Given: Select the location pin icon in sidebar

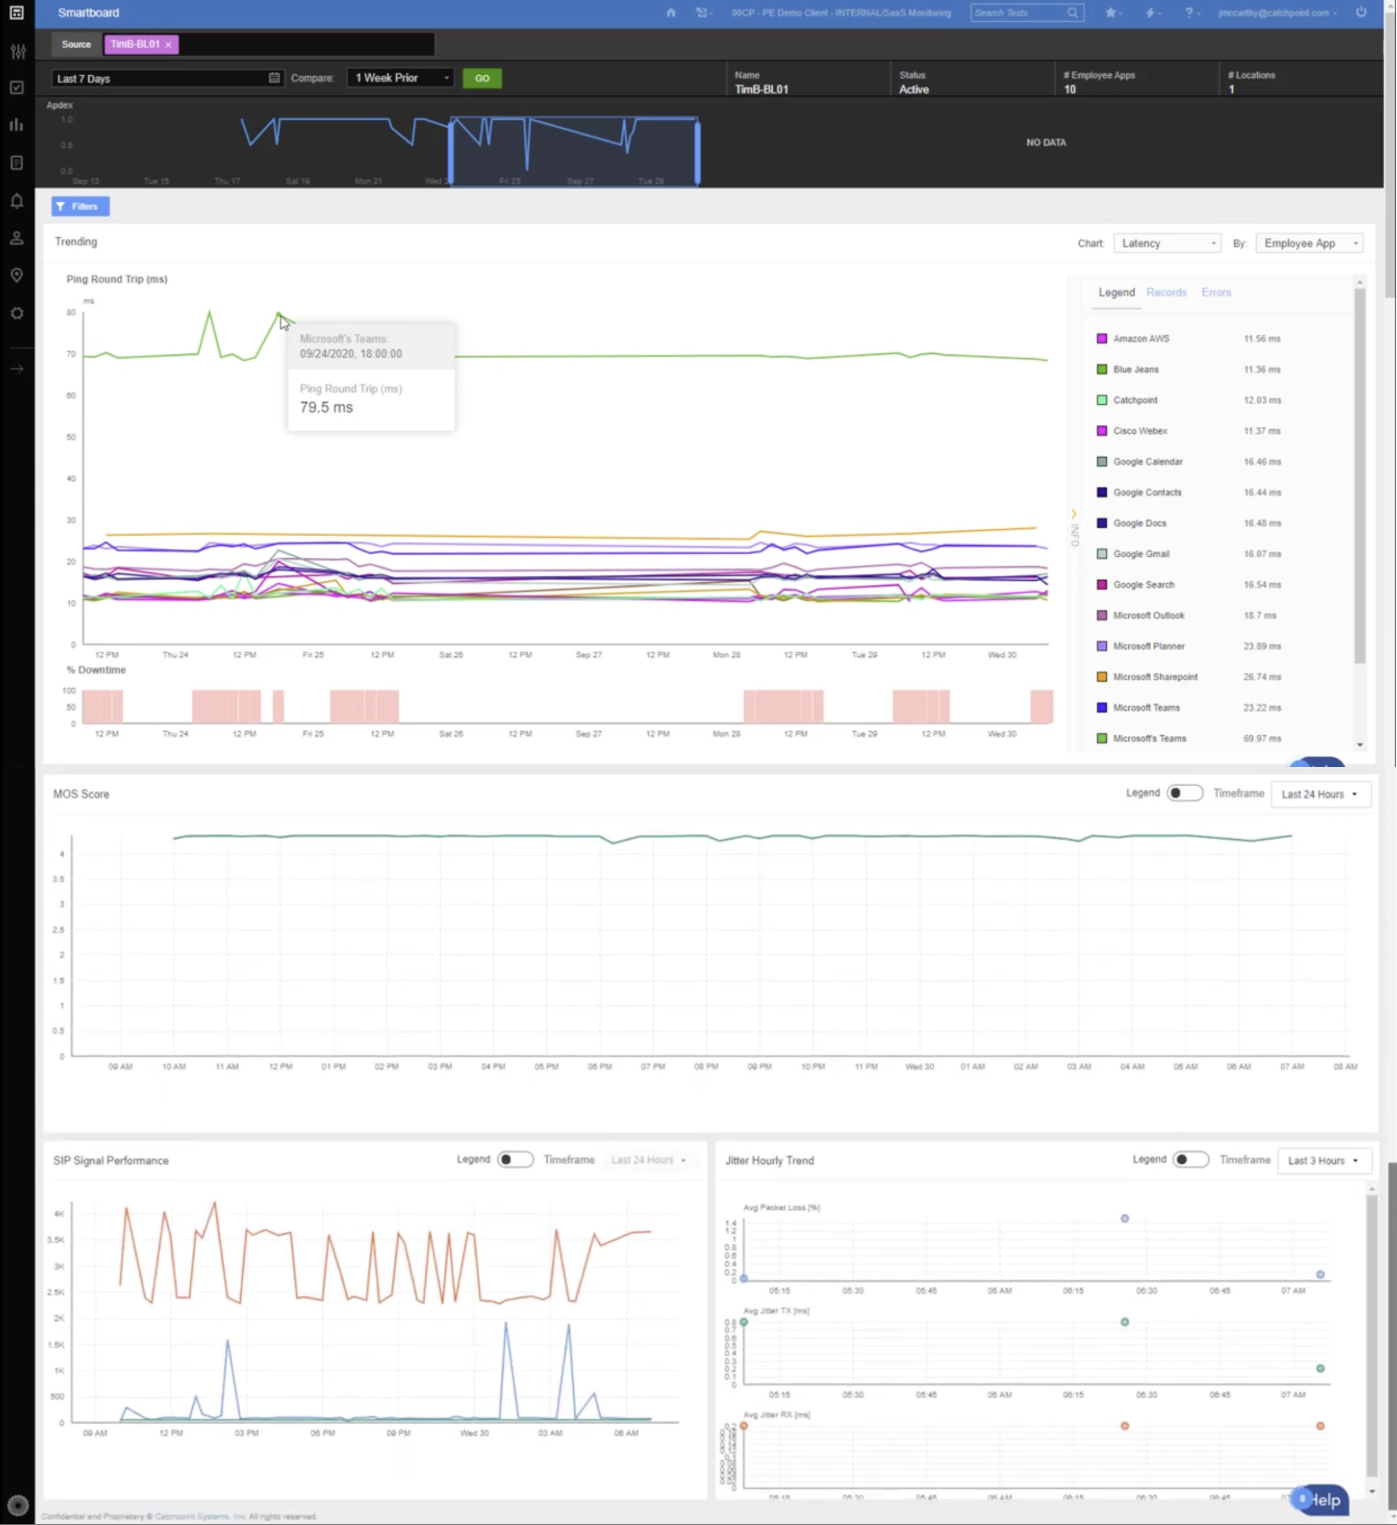Looking at the screenshot, I should (16, 275).
